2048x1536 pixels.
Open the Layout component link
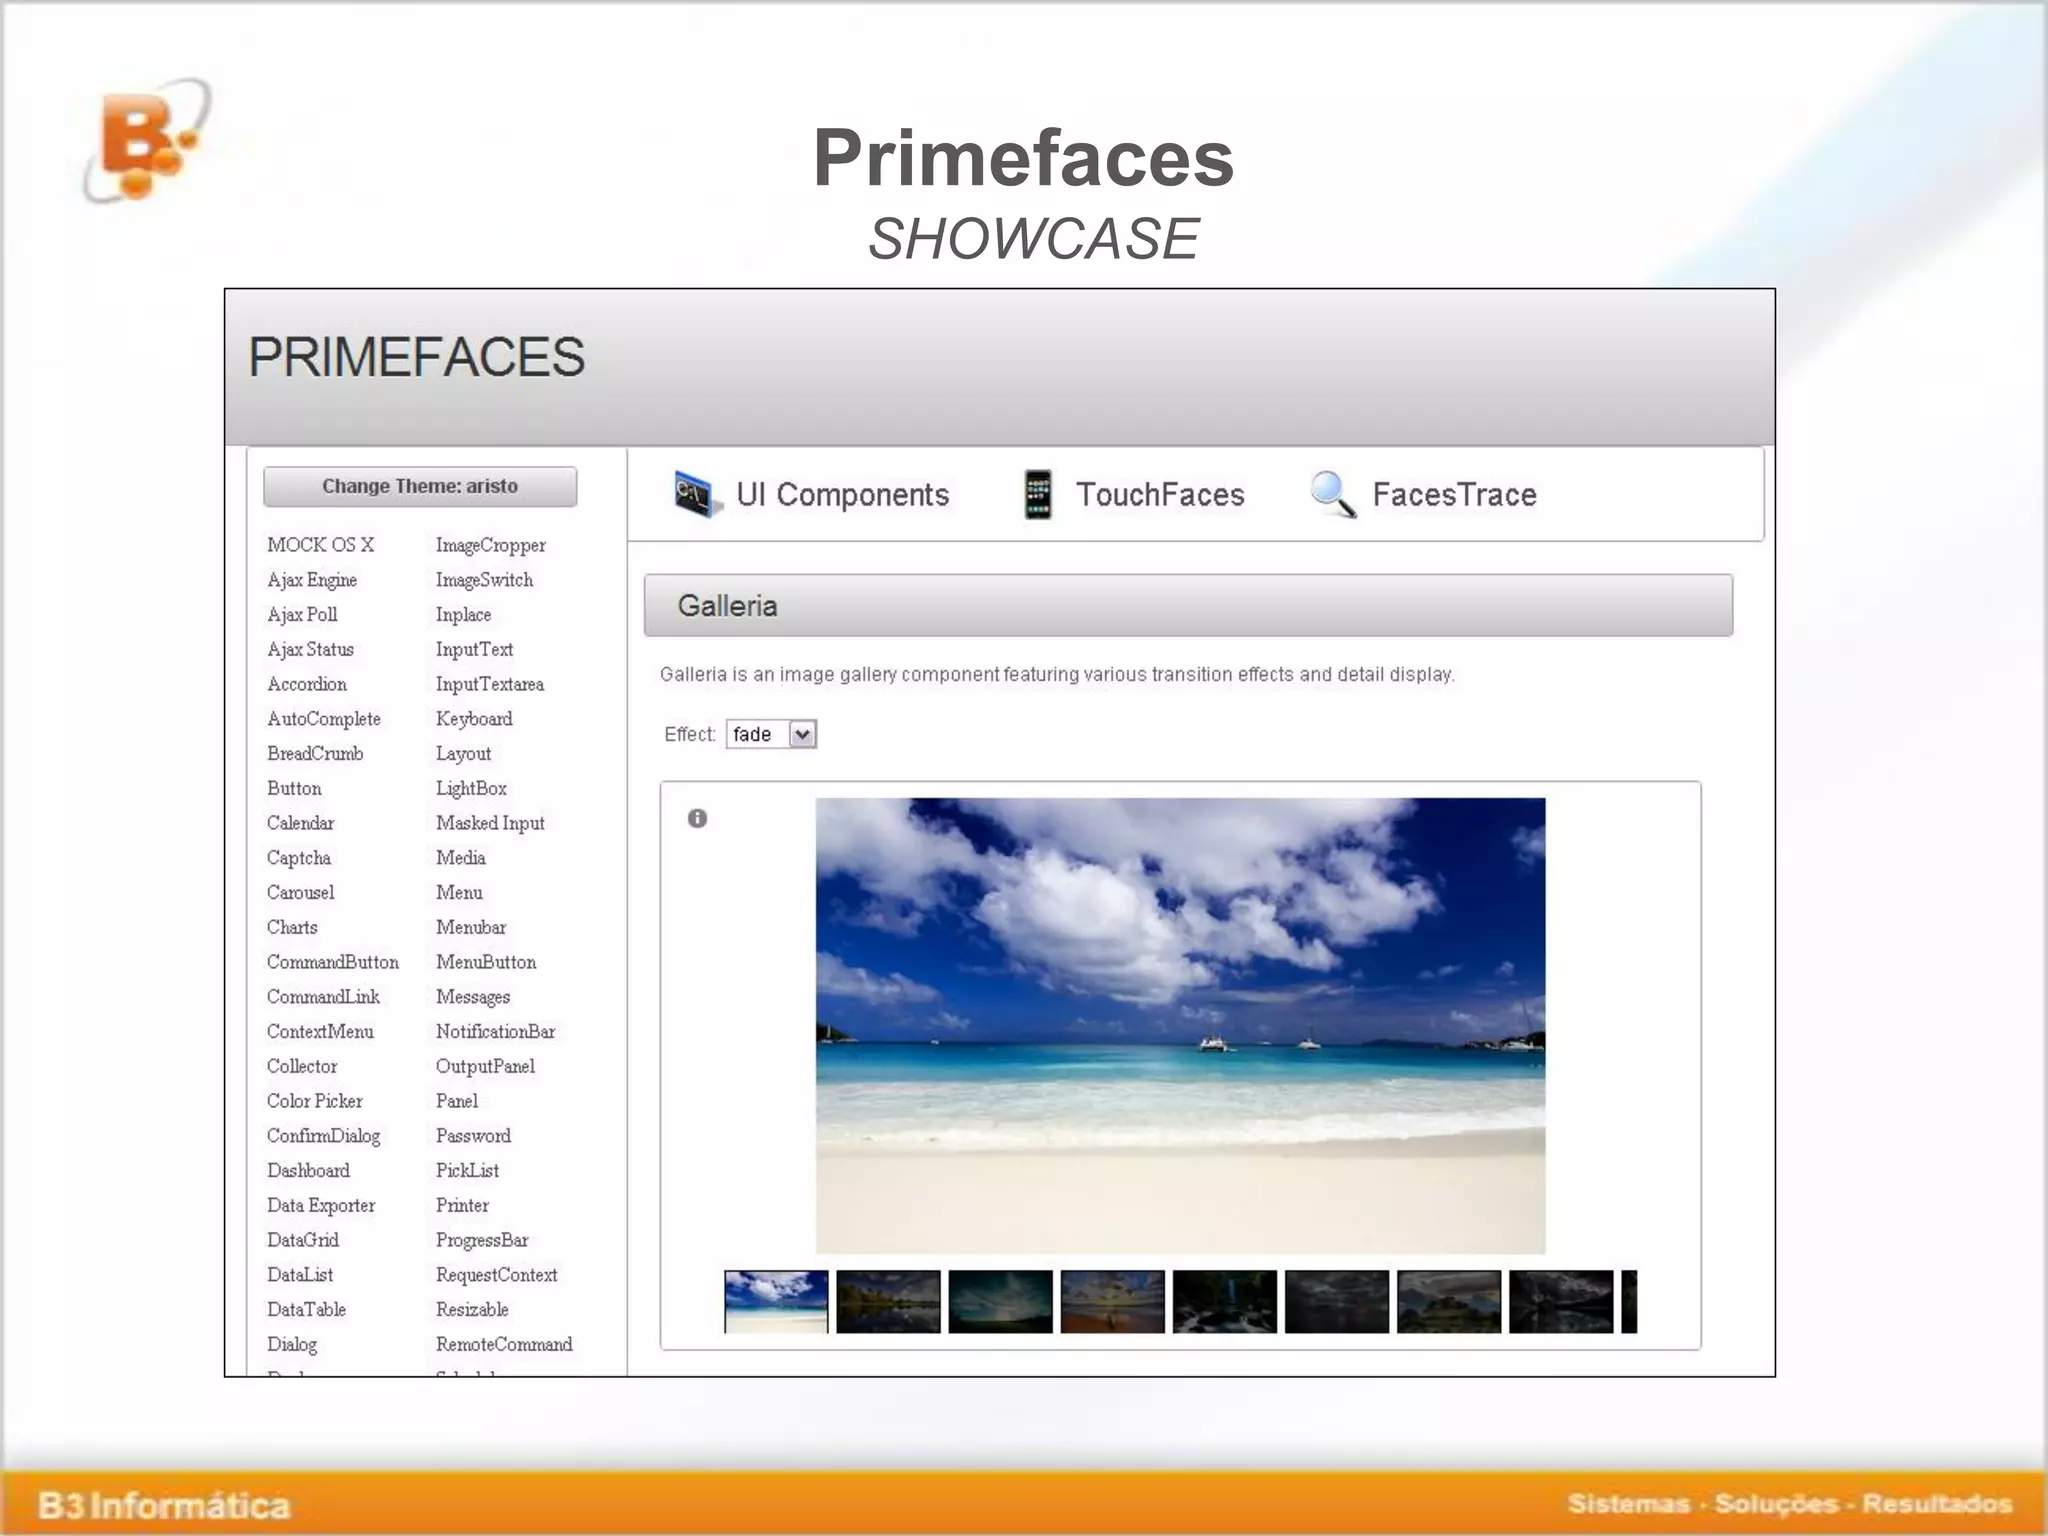point(463,754)
